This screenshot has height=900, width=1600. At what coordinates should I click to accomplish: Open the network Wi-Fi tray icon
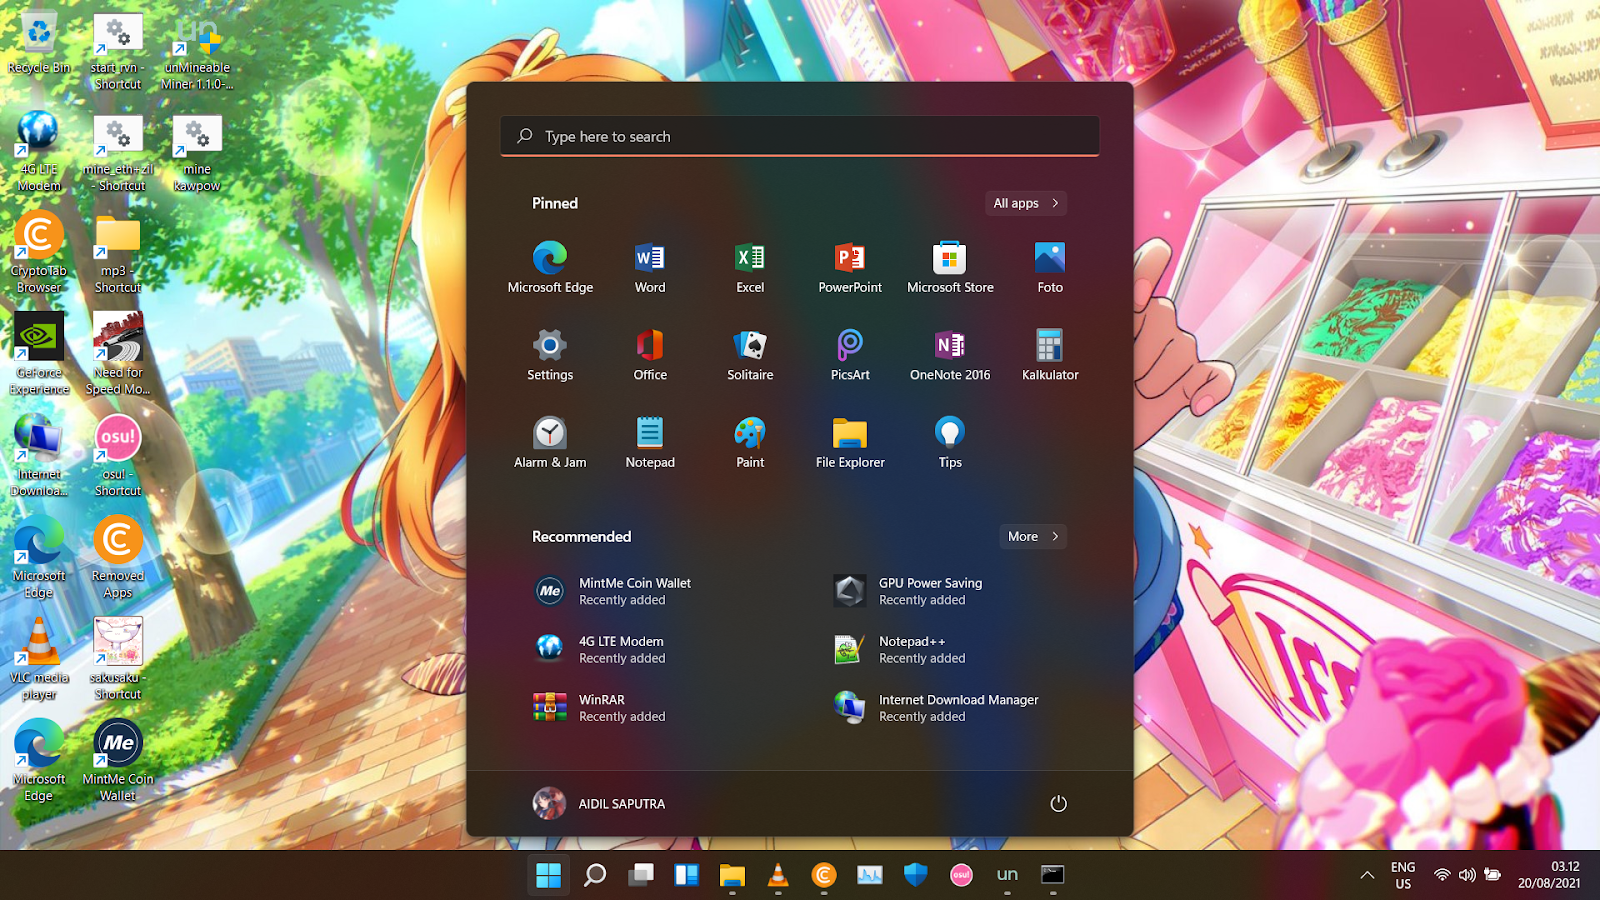(x=1442, y=875)
